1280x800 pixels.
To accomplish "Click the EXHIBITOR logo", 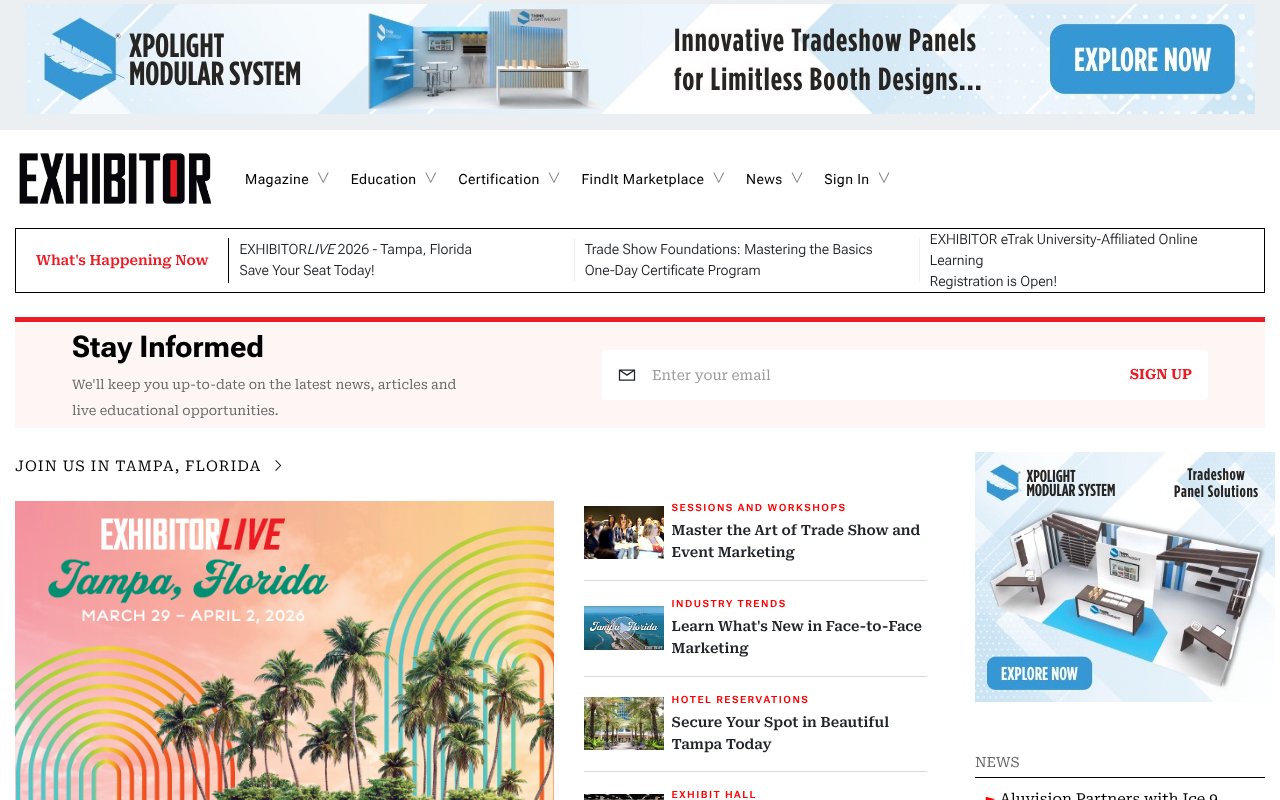I will click(114, 178).
